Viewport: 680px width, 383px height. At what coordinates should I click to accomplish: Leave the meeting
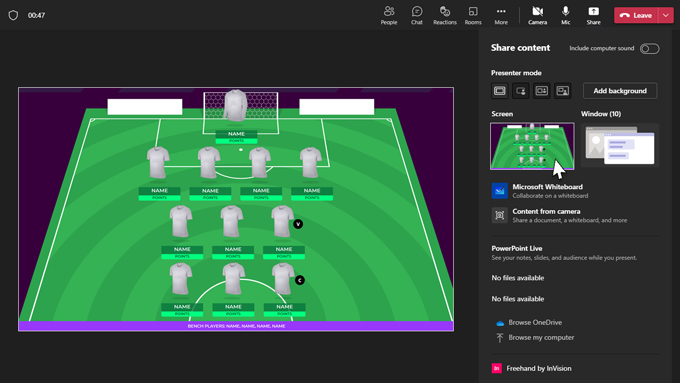636,15
